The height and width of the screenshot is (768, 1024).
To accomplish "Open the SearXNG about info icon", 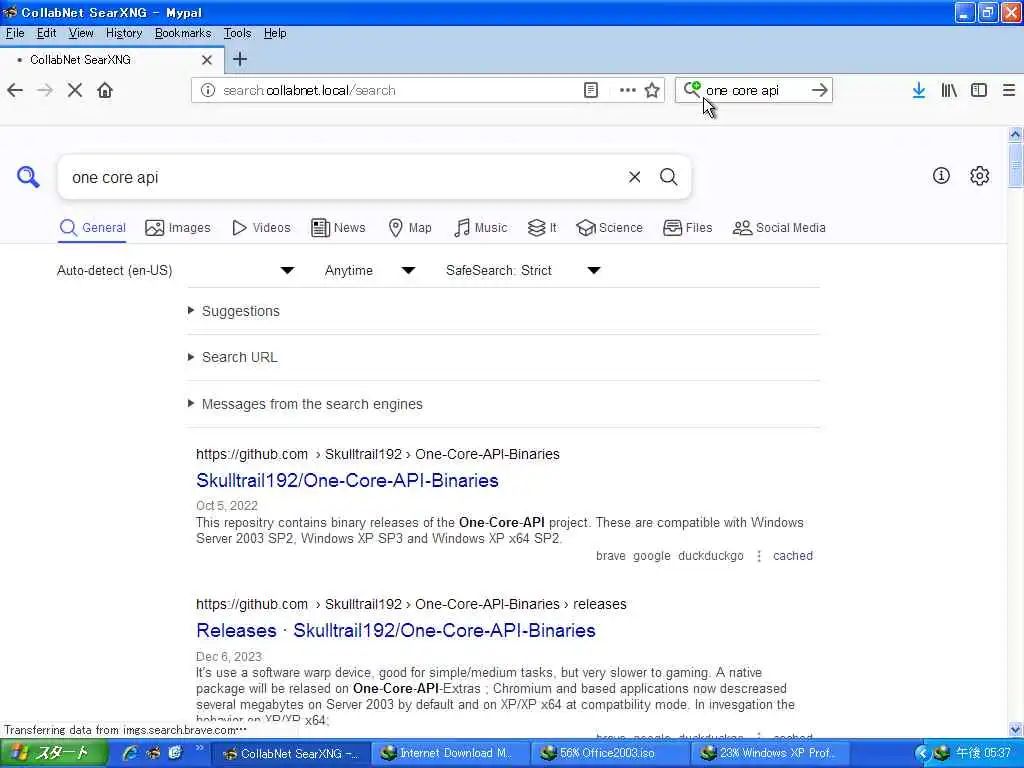I will (941, 176).
